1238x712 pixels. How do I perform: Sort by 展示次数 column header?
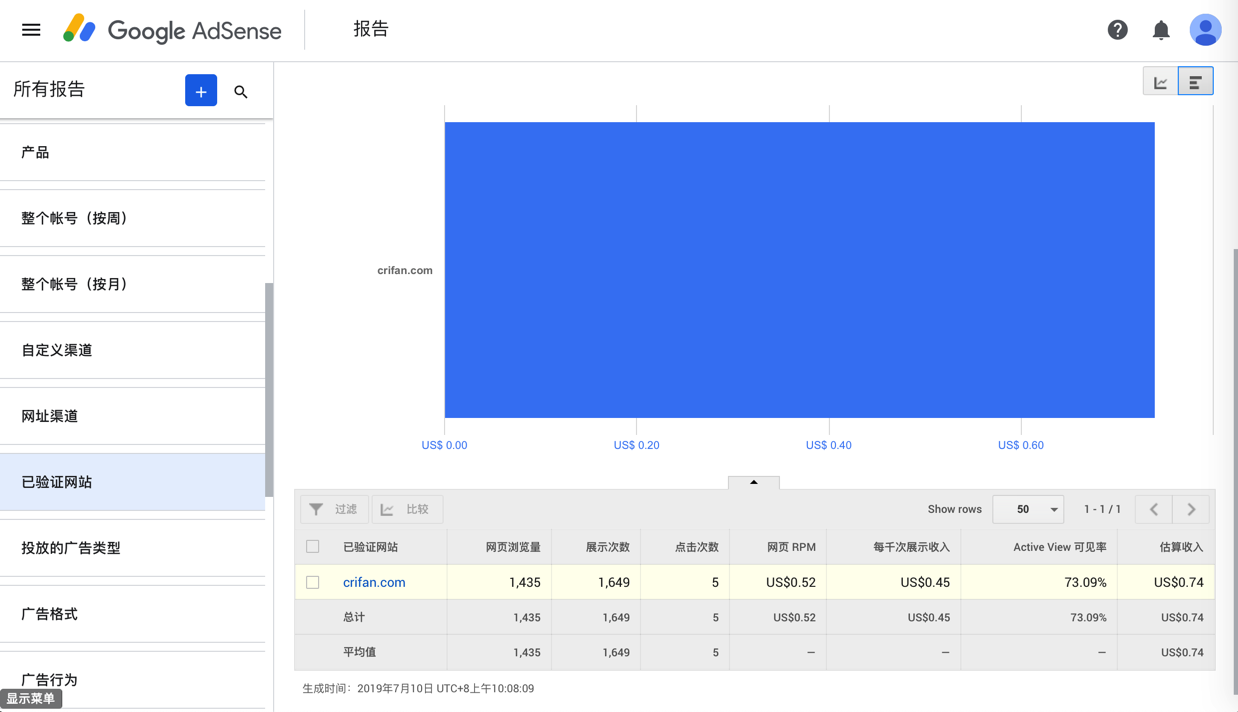pyautogui.click(x=608, y=547)
